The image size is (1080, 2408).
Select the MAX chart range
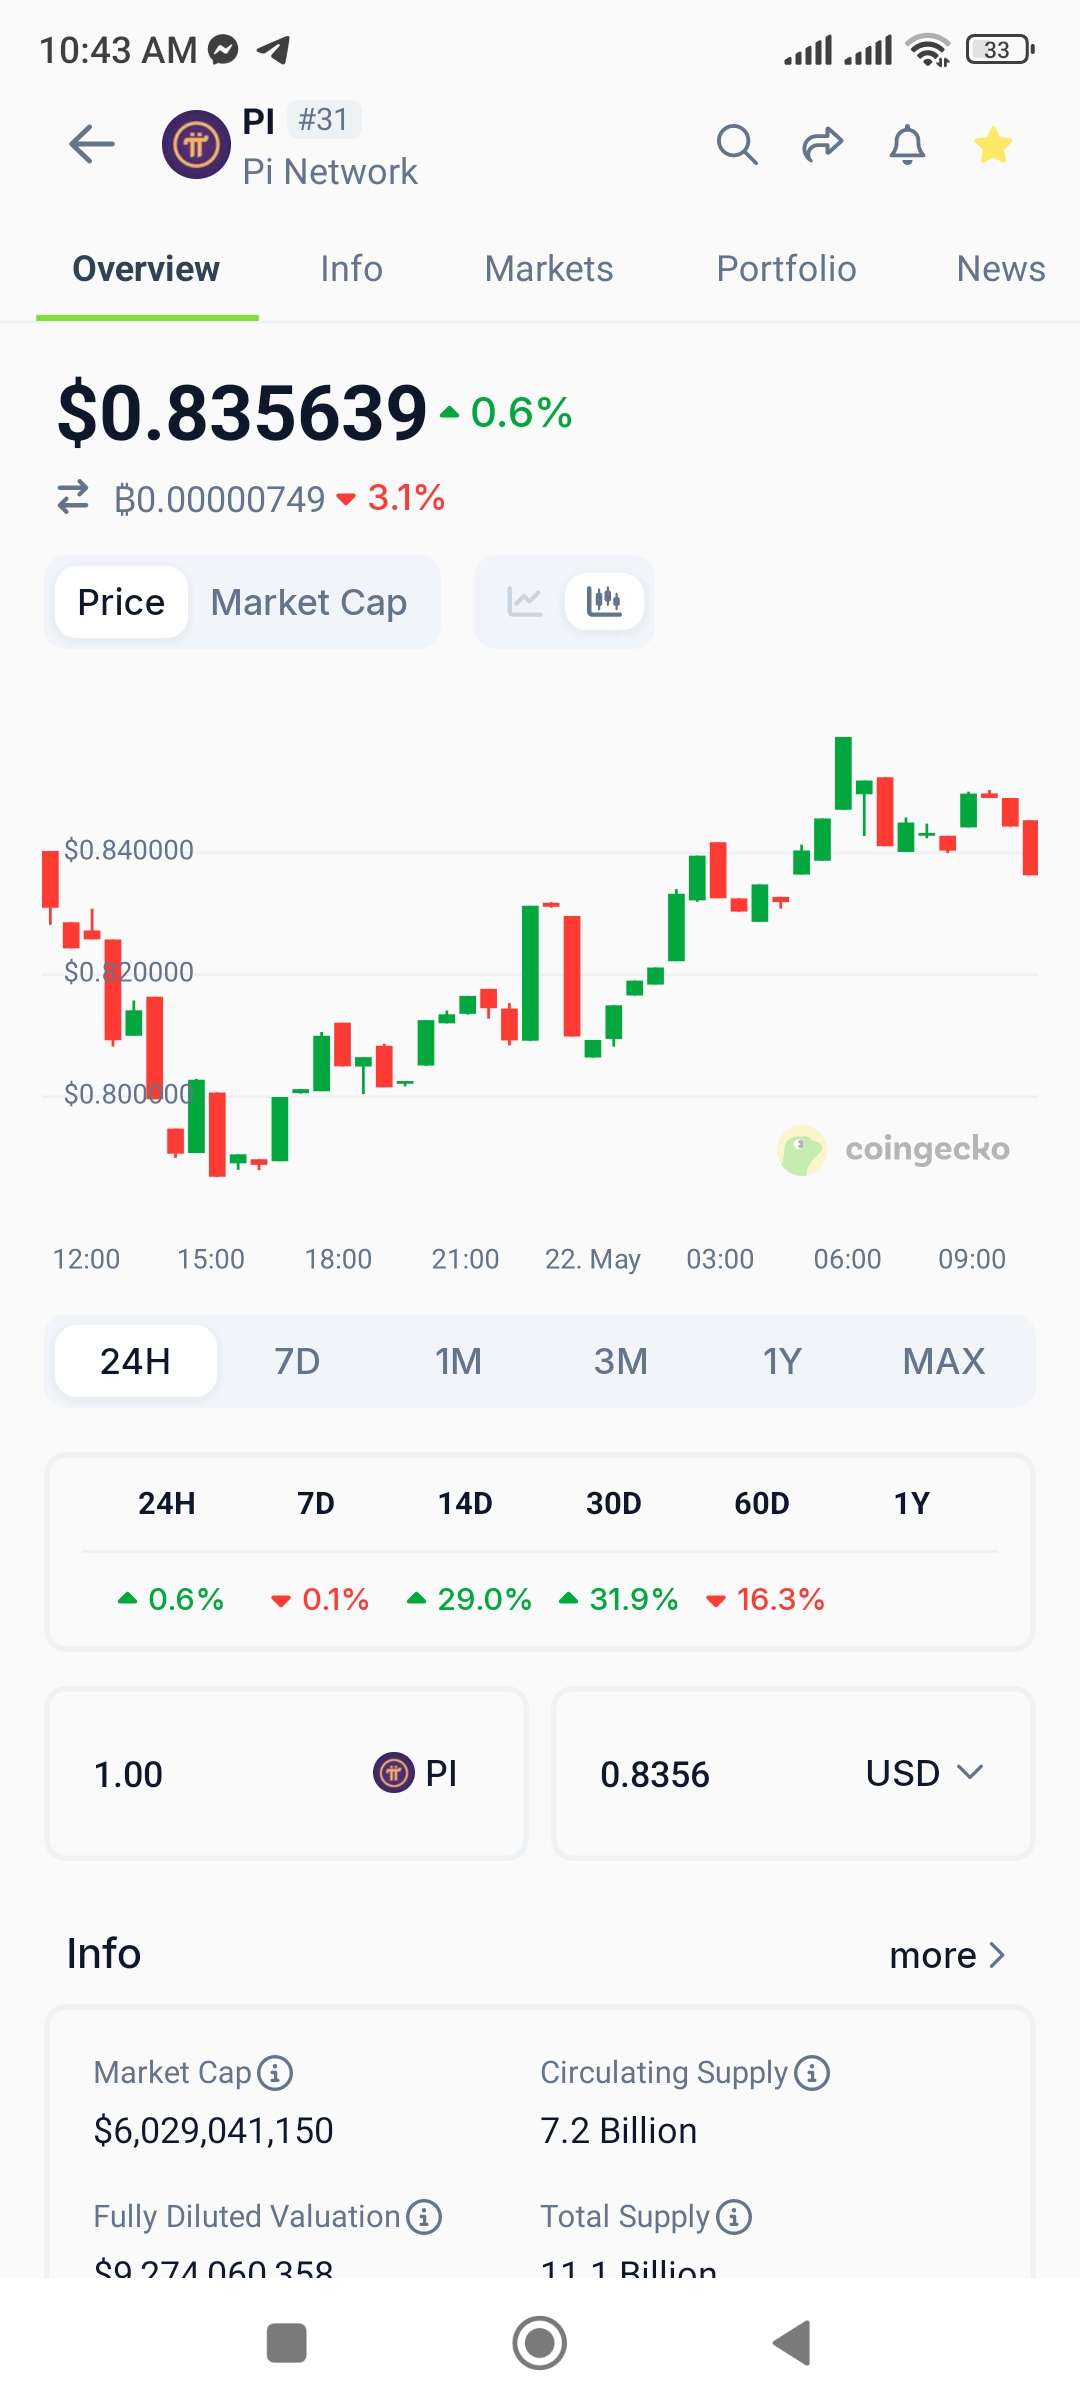click(944, 1361)
